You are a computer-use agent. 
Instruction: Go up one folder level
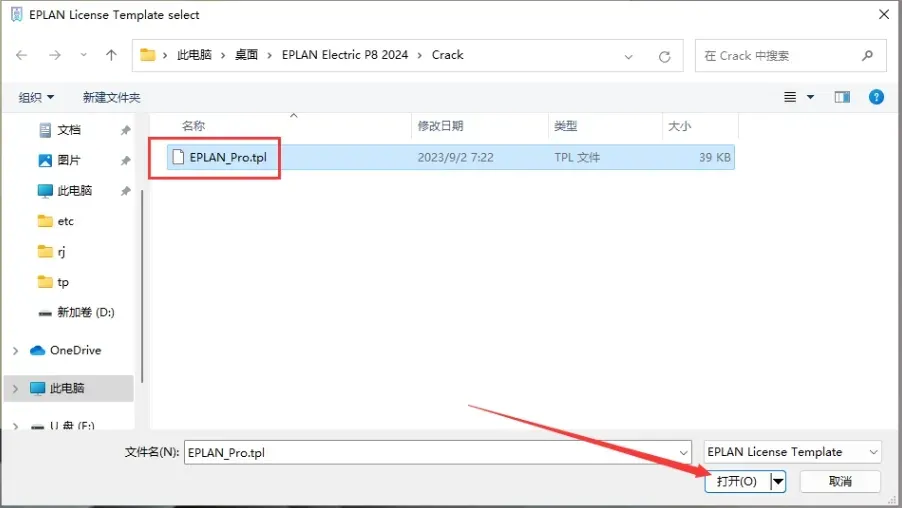[x=111, y=55]
